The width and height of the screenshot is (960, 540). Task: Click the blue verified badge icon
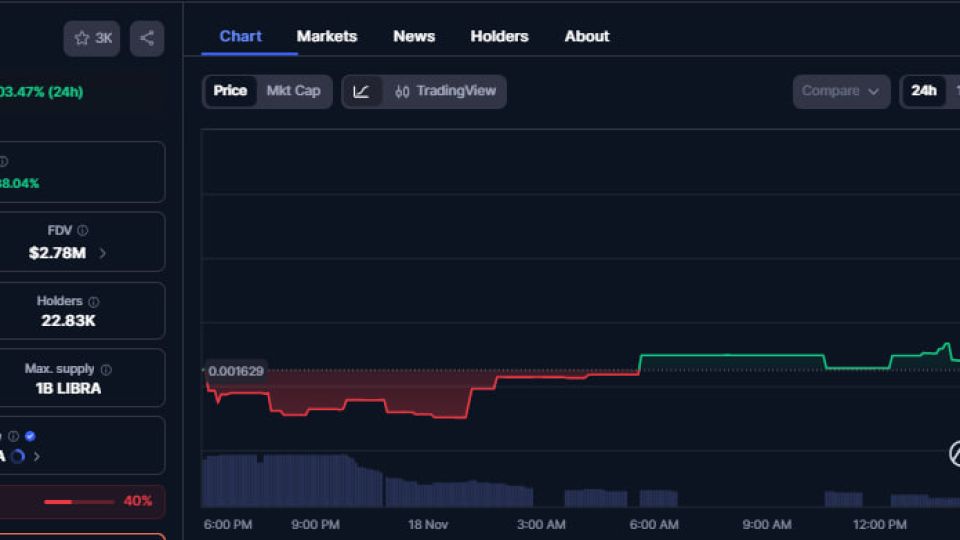tap(30, 436)
